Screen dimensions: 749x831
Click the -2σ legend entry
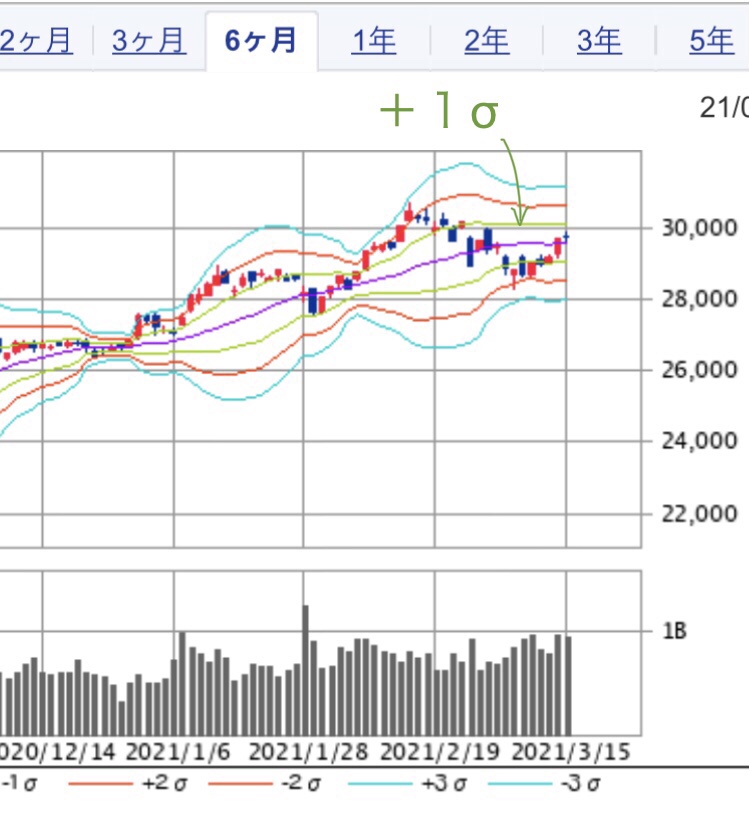[x=302, y=783]
